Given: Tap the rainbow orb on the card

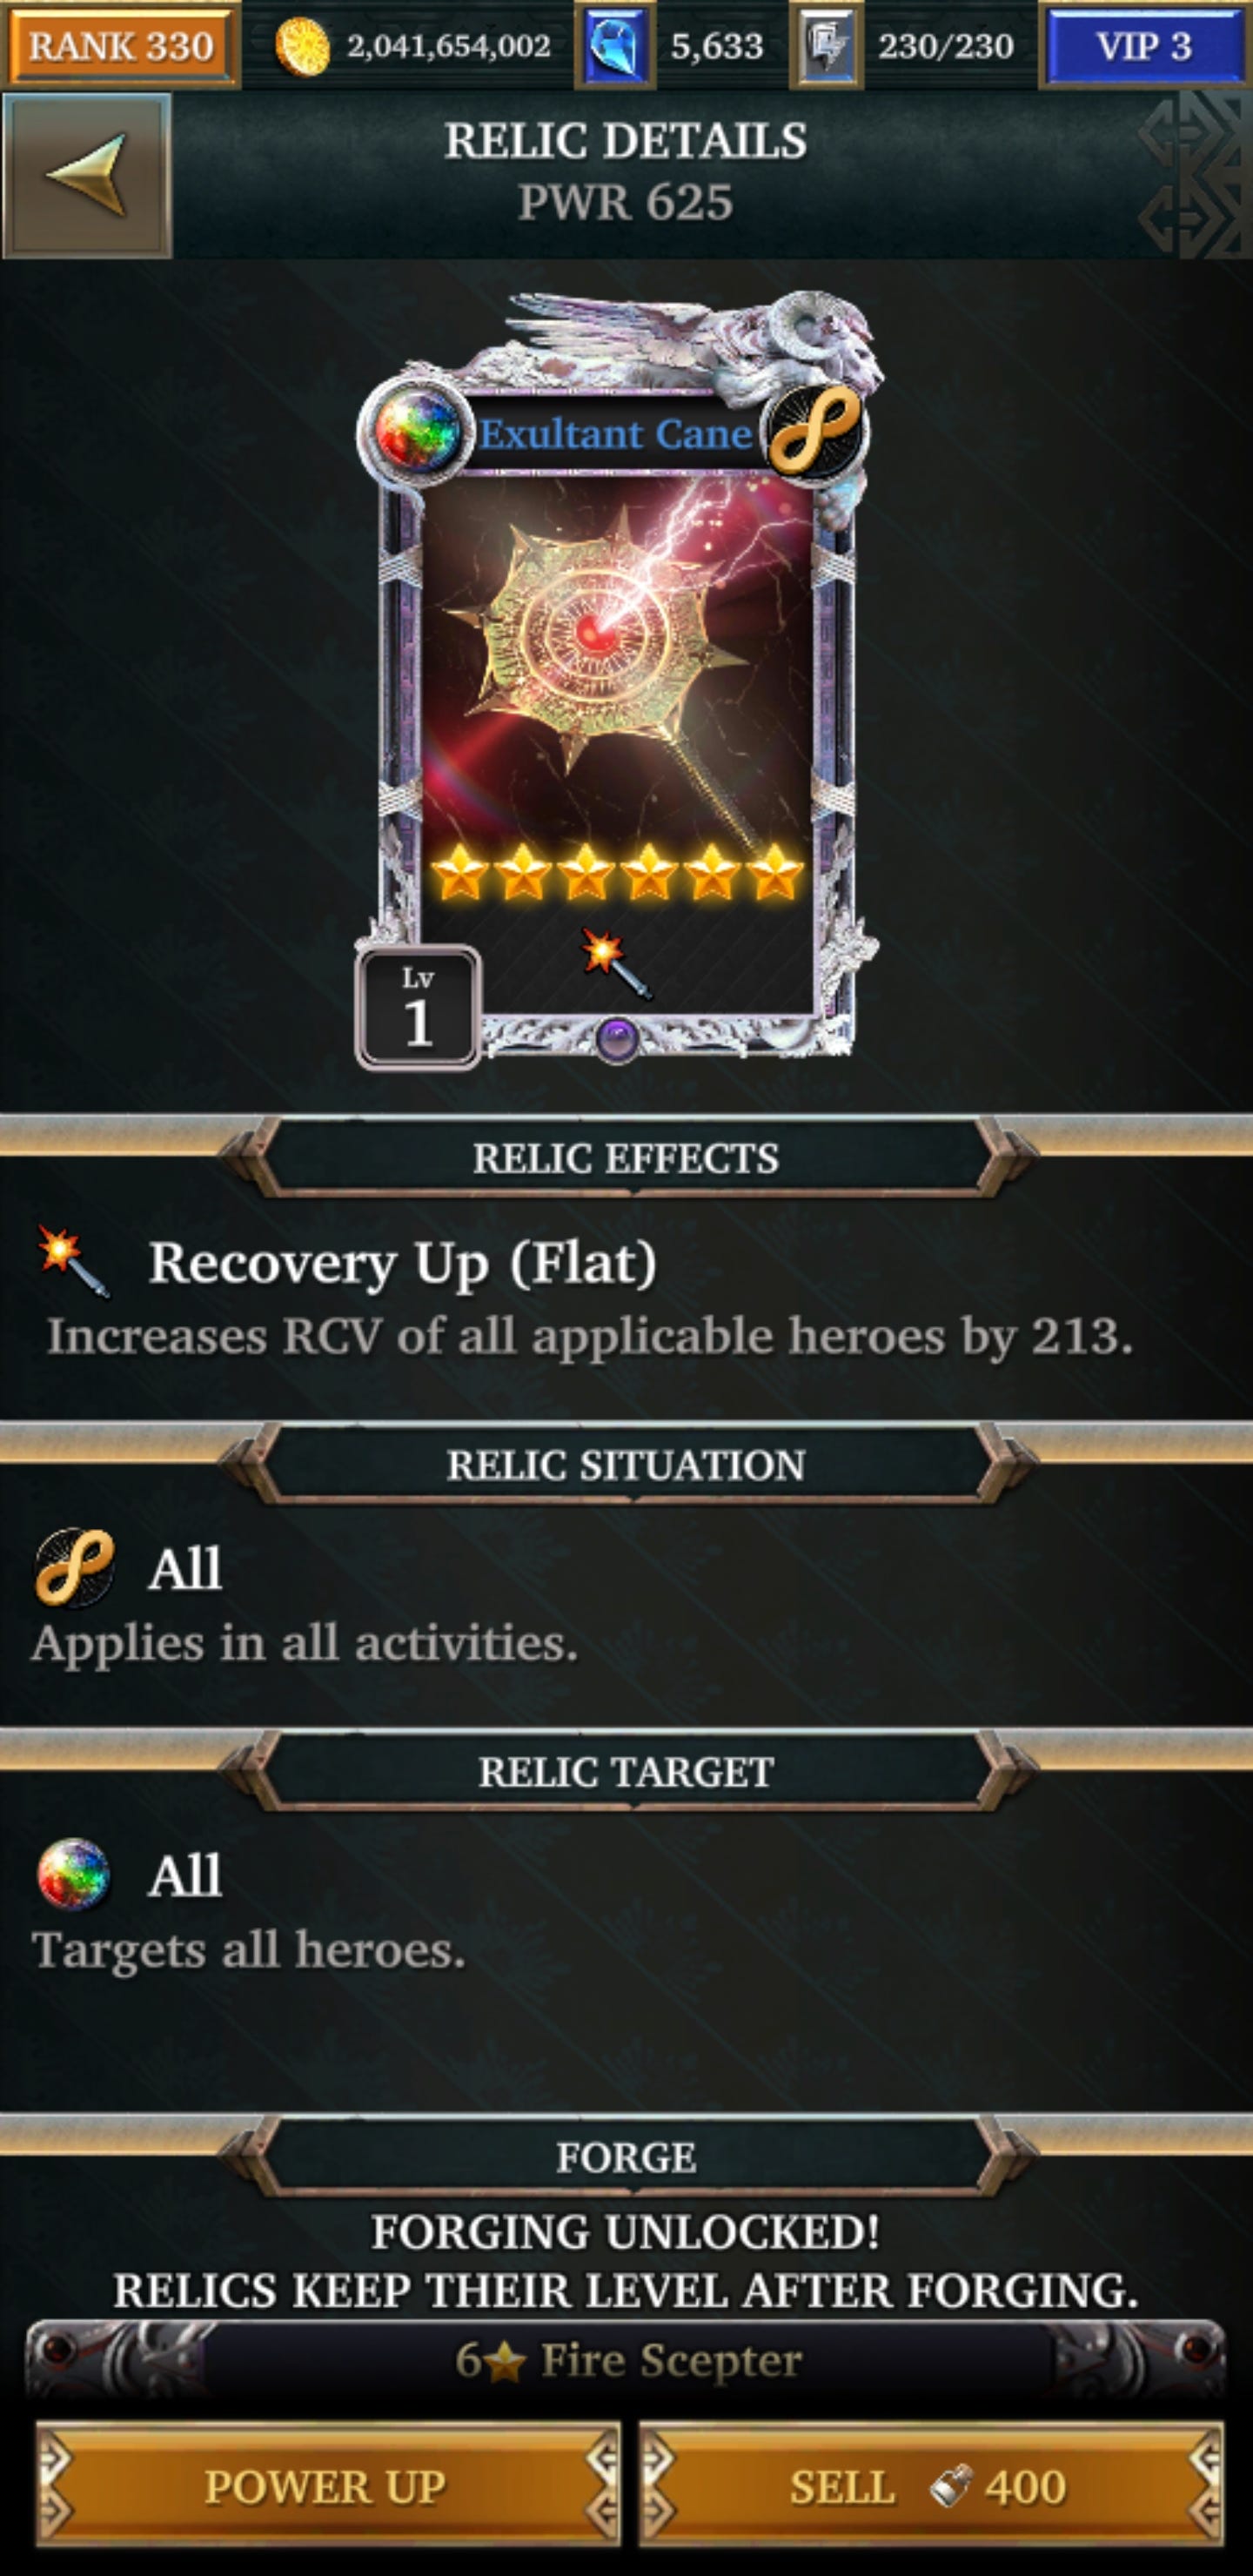Looking at the screenshot, I should pyautogui.click(x=417, y=432).
